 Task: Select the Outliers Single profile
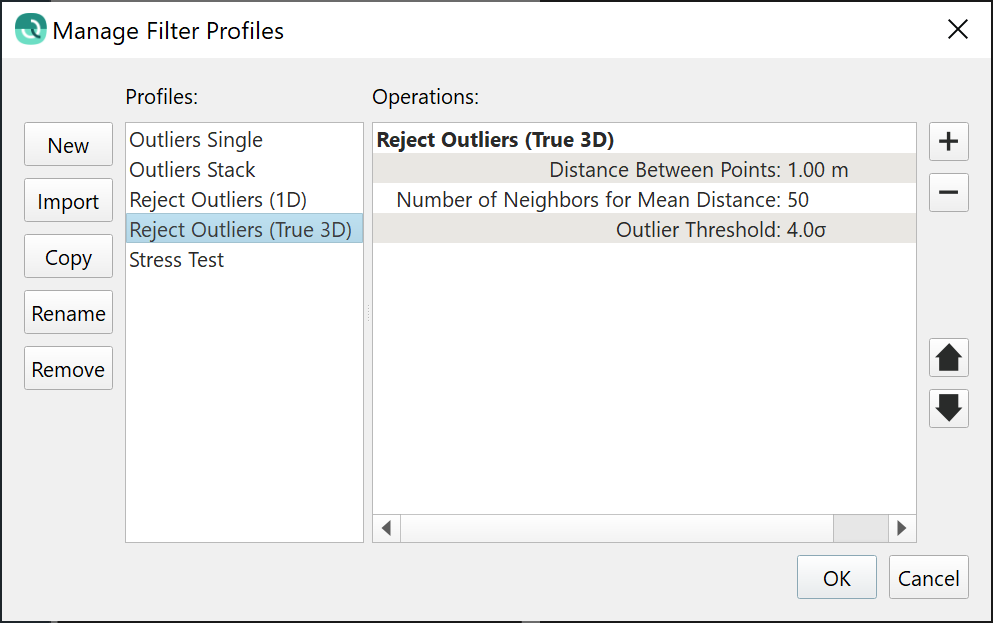coord(196,140)
